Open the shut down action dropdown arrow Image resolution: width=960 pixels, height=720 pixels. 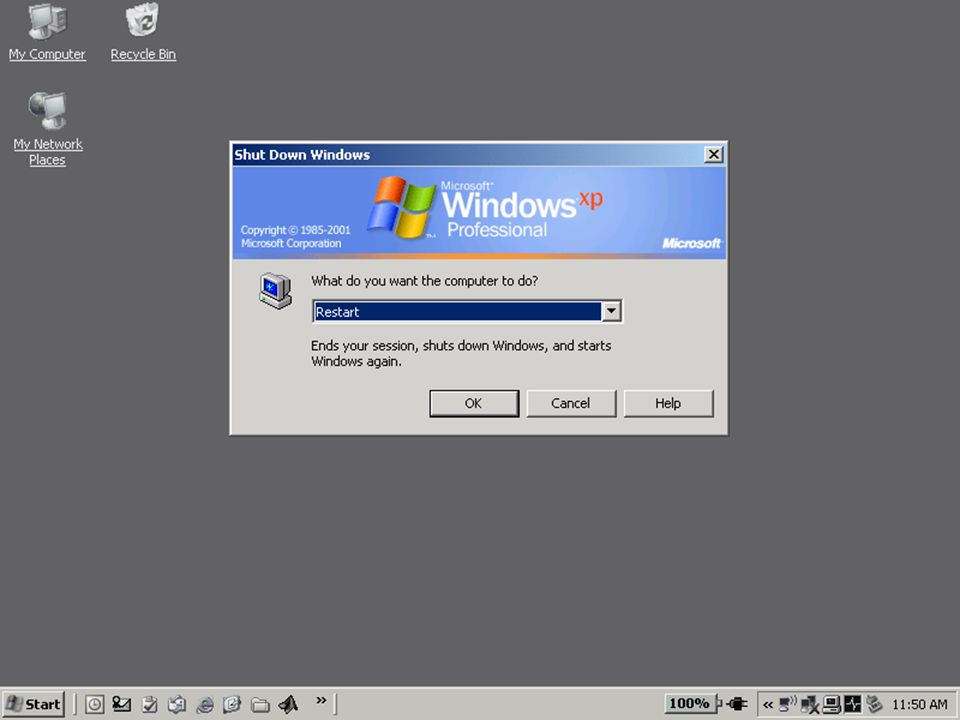pyautogui.click(x=611, y=311)
